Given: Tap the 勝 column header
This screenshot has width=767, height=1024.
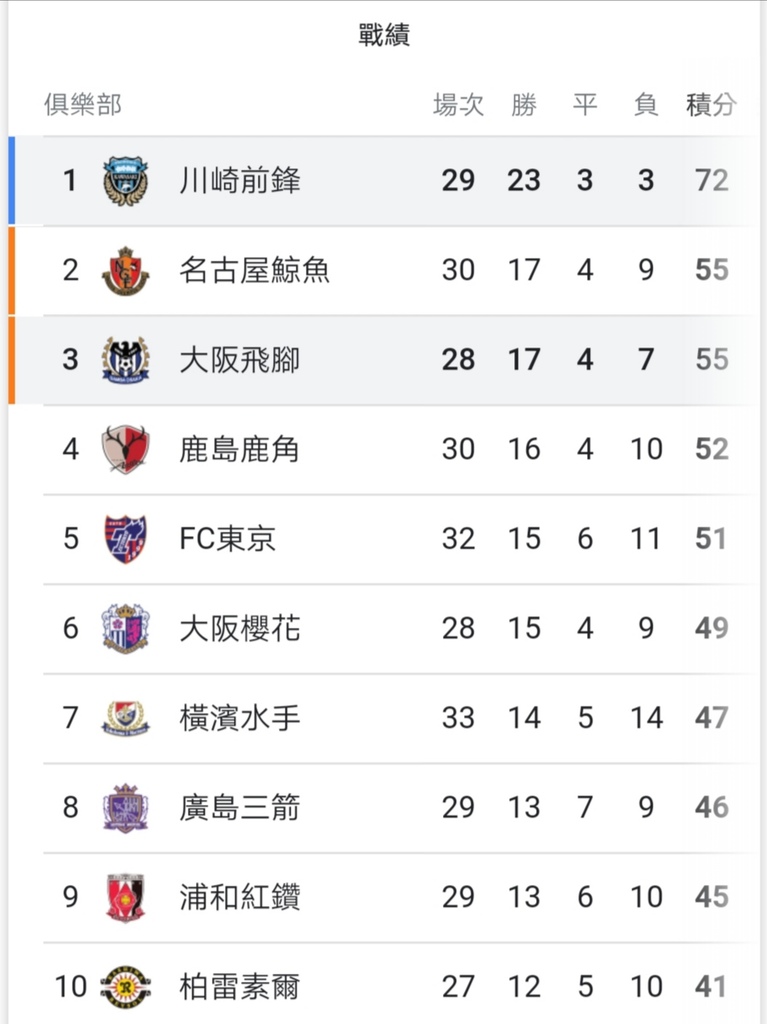Looking at the screenshot, I should pyautogui.click(x=524, y=104).
